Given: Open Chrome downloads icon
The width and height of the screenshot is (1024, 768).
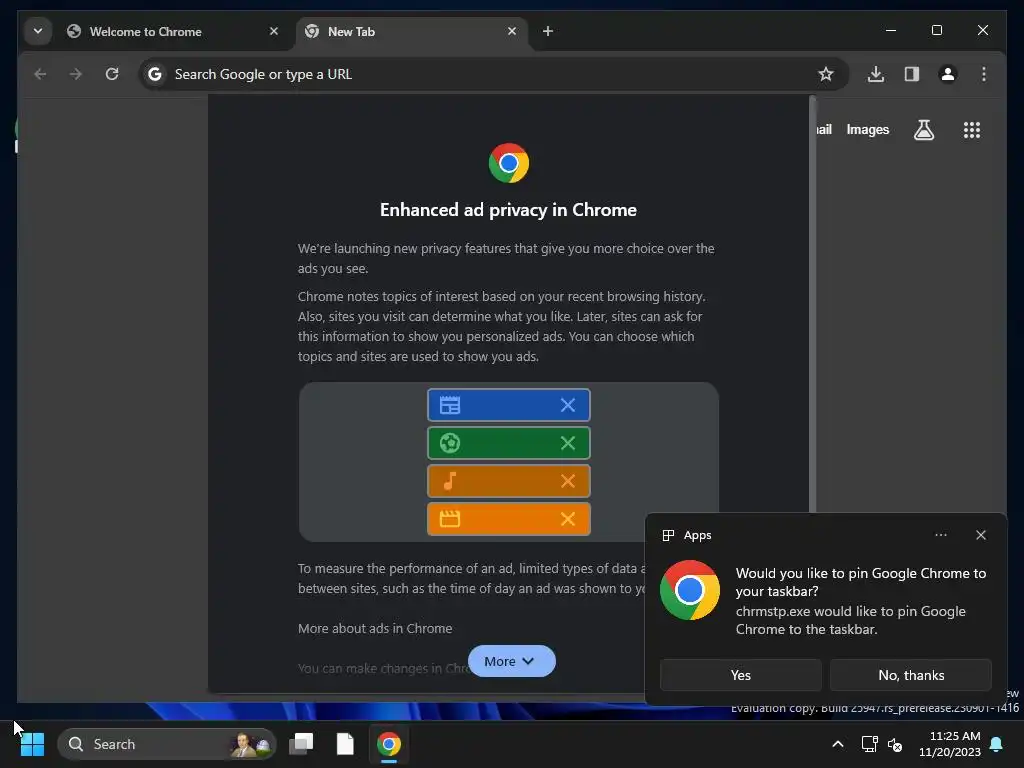Looking at the screenshot, I should tap(876, 74).
